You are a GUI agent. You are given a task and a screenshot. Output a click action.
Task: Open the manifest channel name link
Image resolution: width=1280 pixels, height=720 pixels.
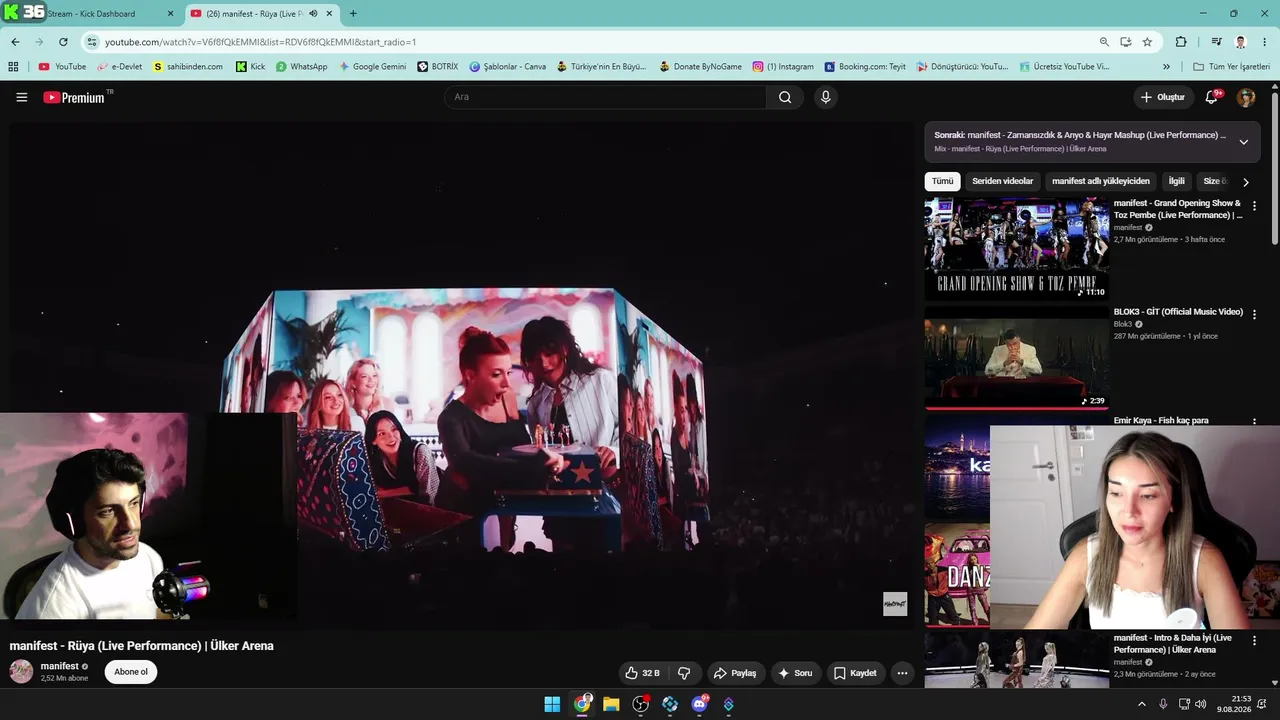click(x=59, y=666)
